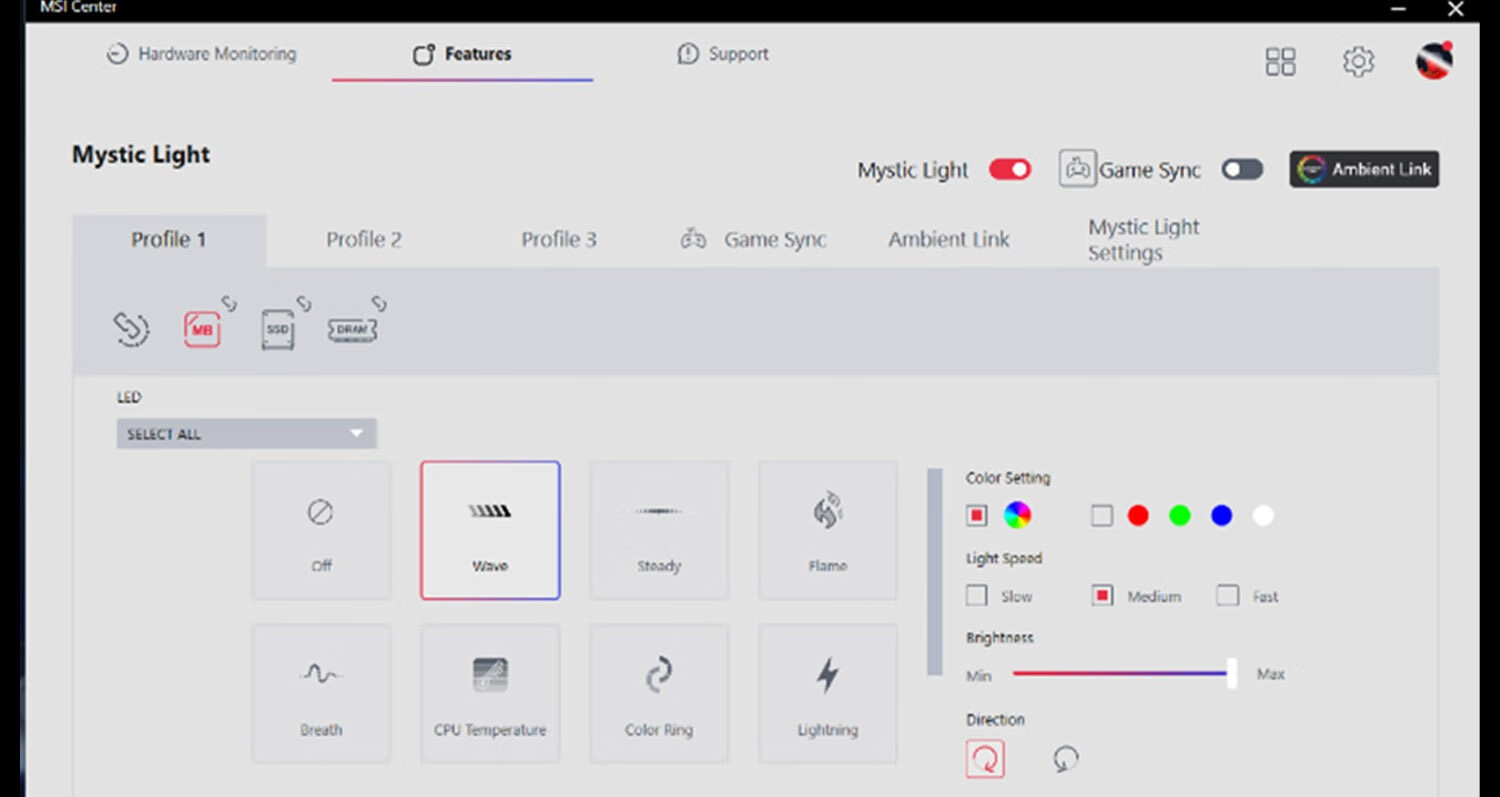Check the Fast light speed checkbox
This screenshot has height=797, width=1500.
tap(1227, 596)
